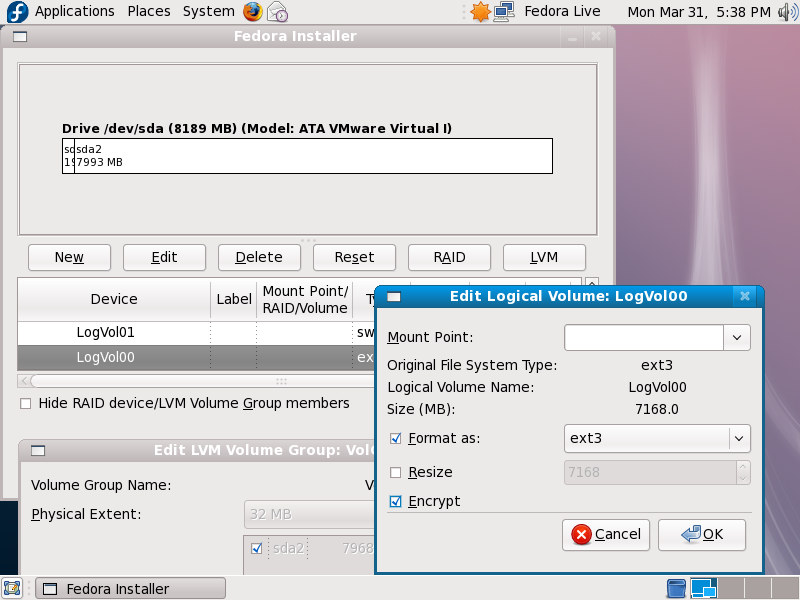The height and width of the screenshot is (600, 800).
Task: Click the Mount Point text field
Action: click(x=644, y=337)
